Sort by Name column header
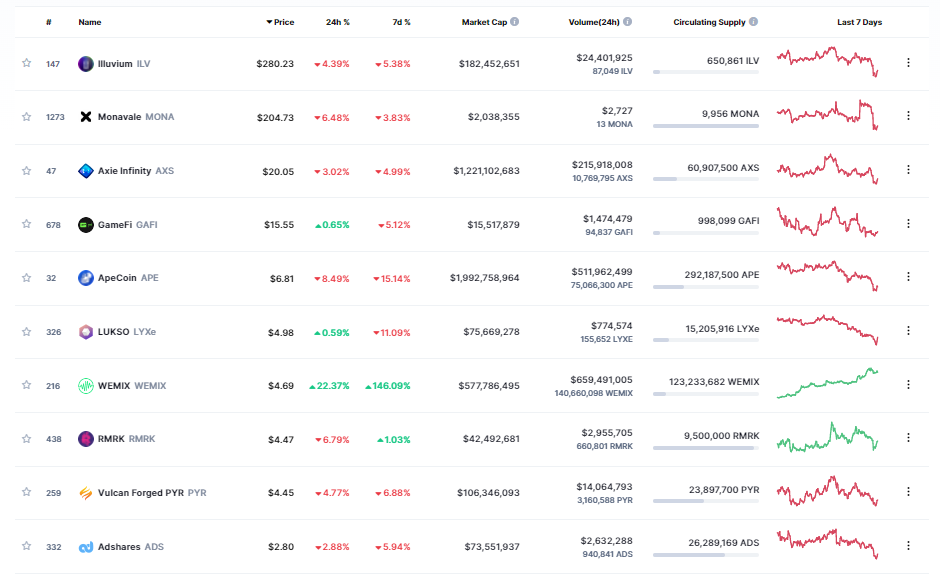 90,22
